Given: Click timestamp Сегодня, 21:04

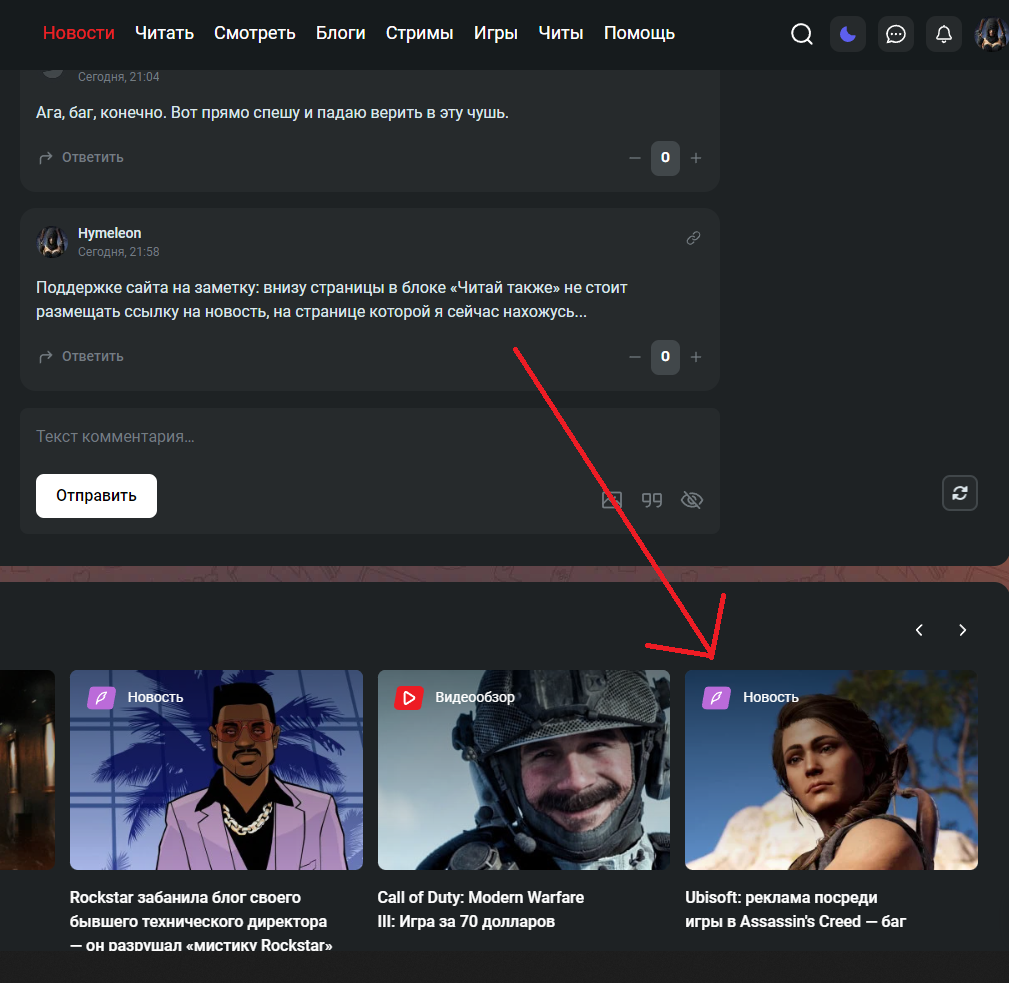Looking at the screenshot, I should point(118,77).
